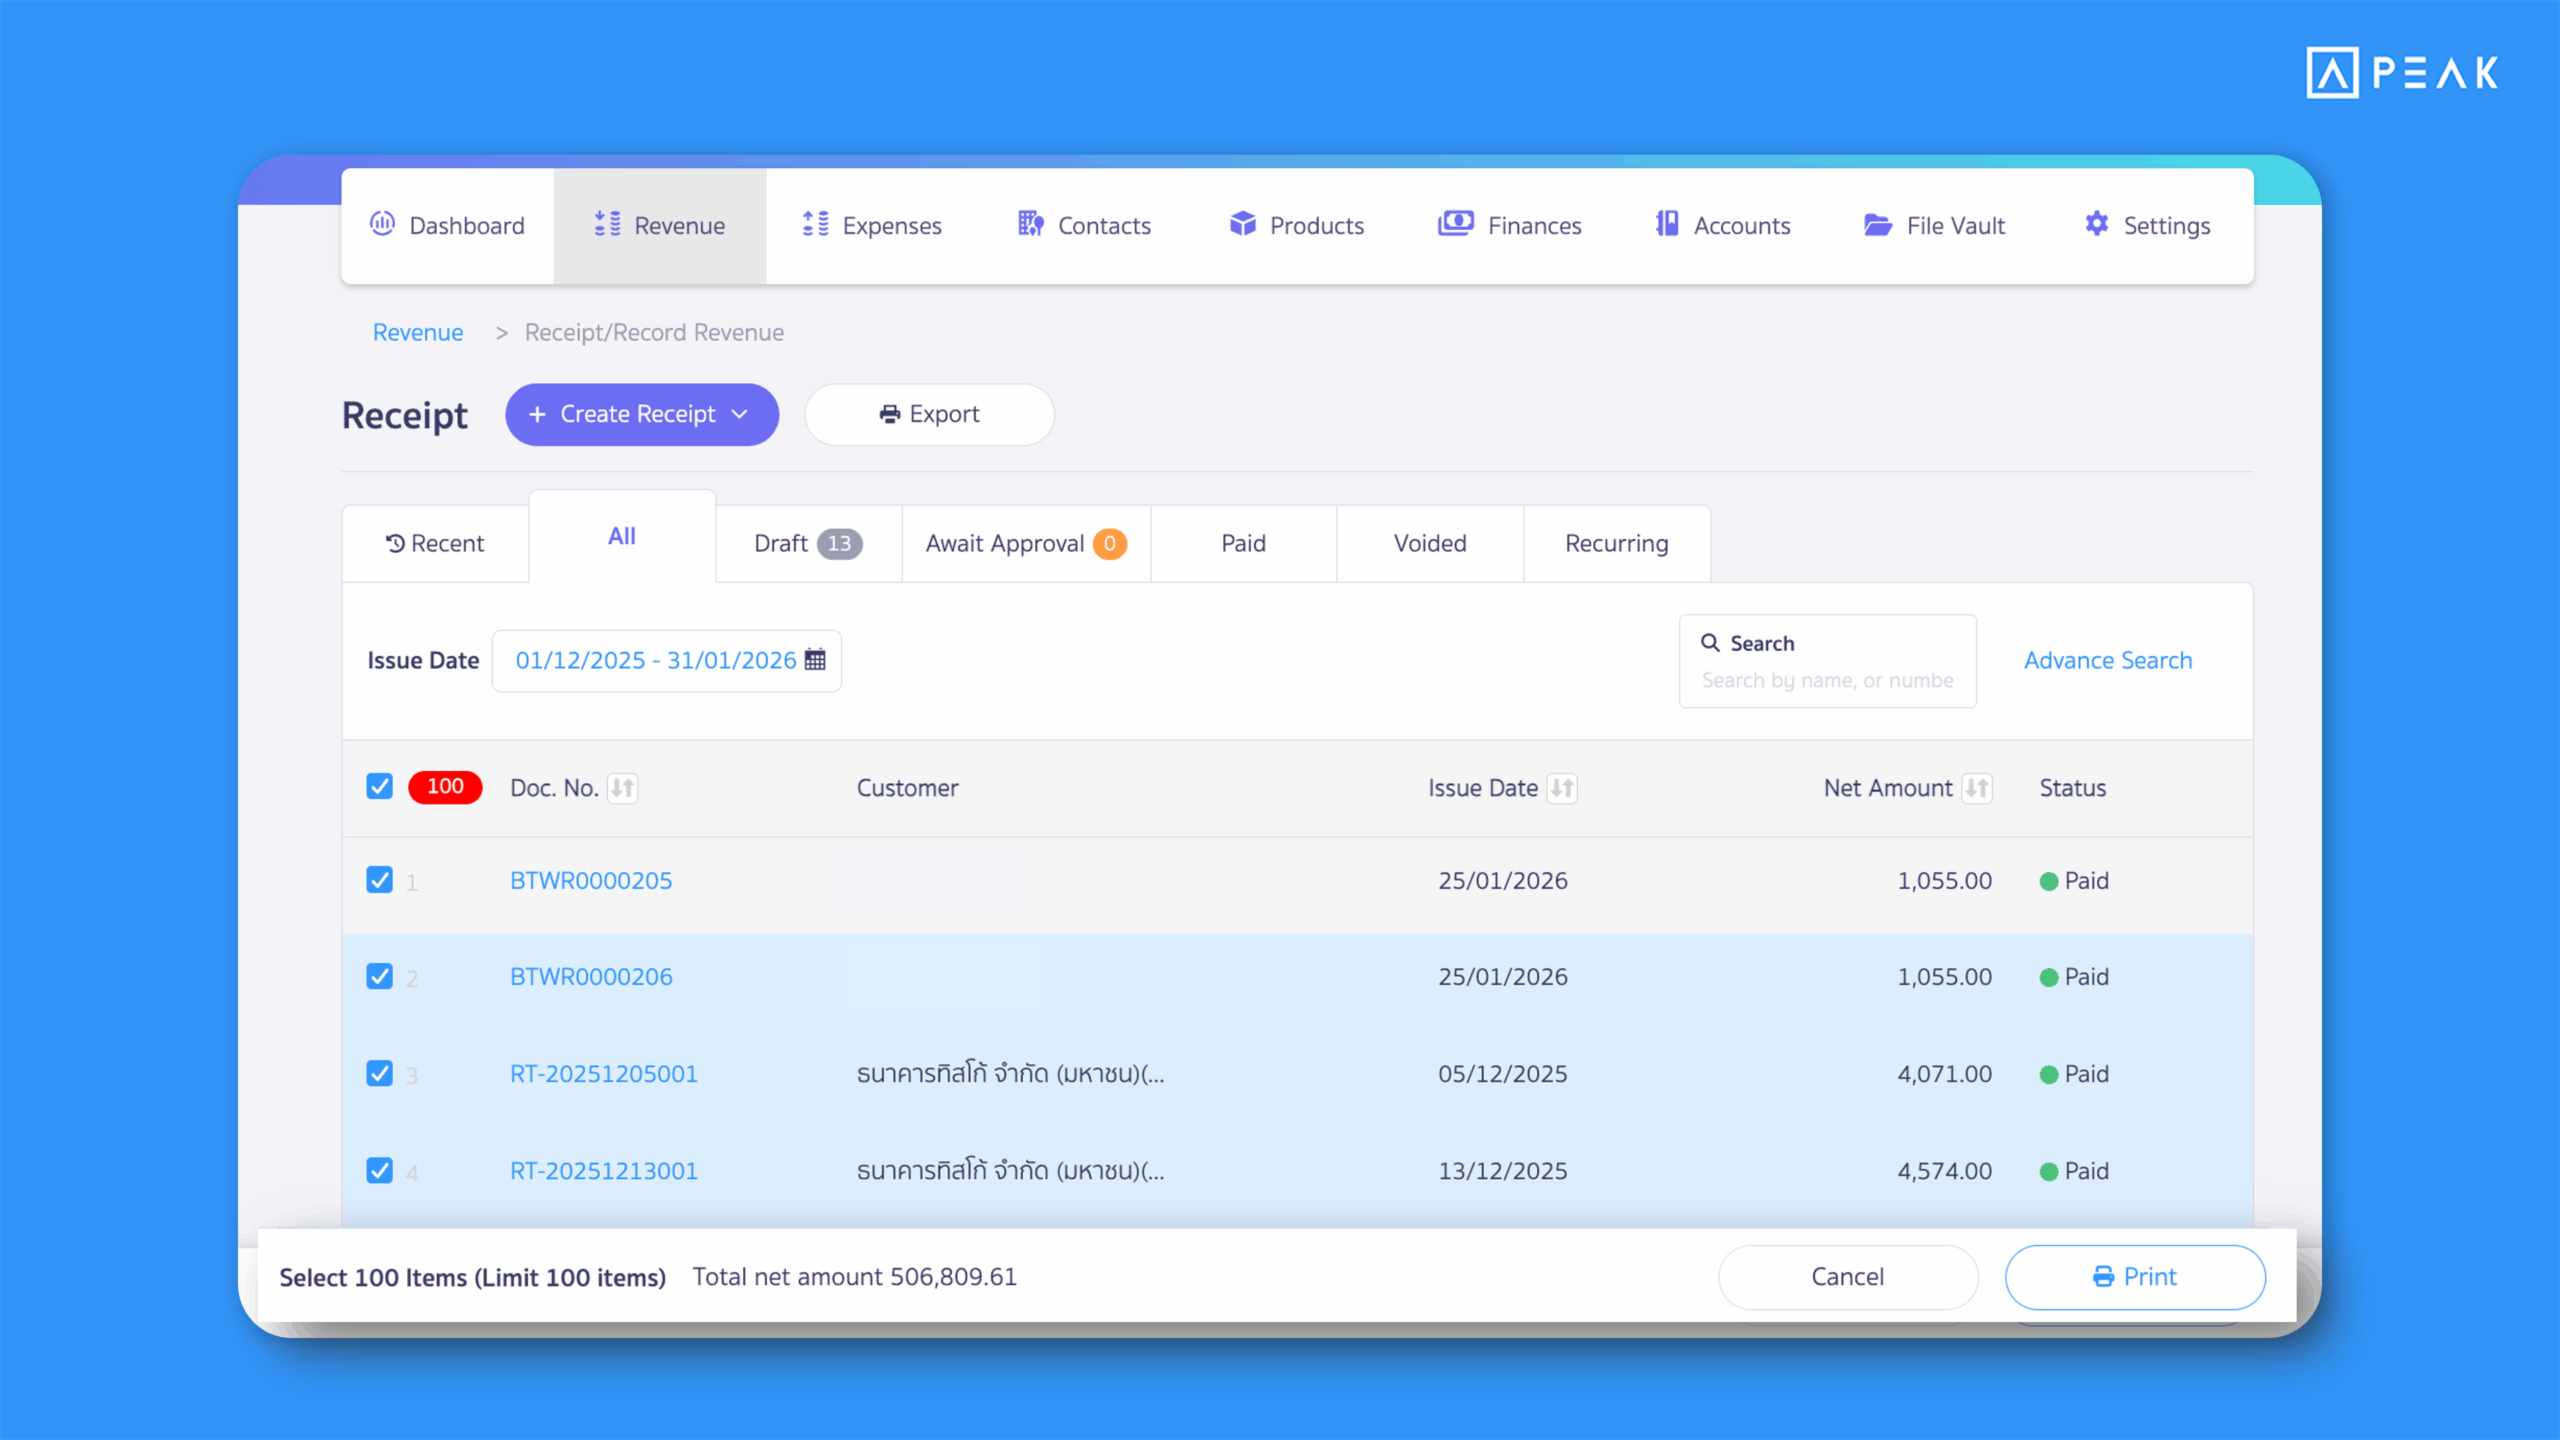Navigate to Finances
This screenshot has height=1440, width=2560.
(1510, 225)
